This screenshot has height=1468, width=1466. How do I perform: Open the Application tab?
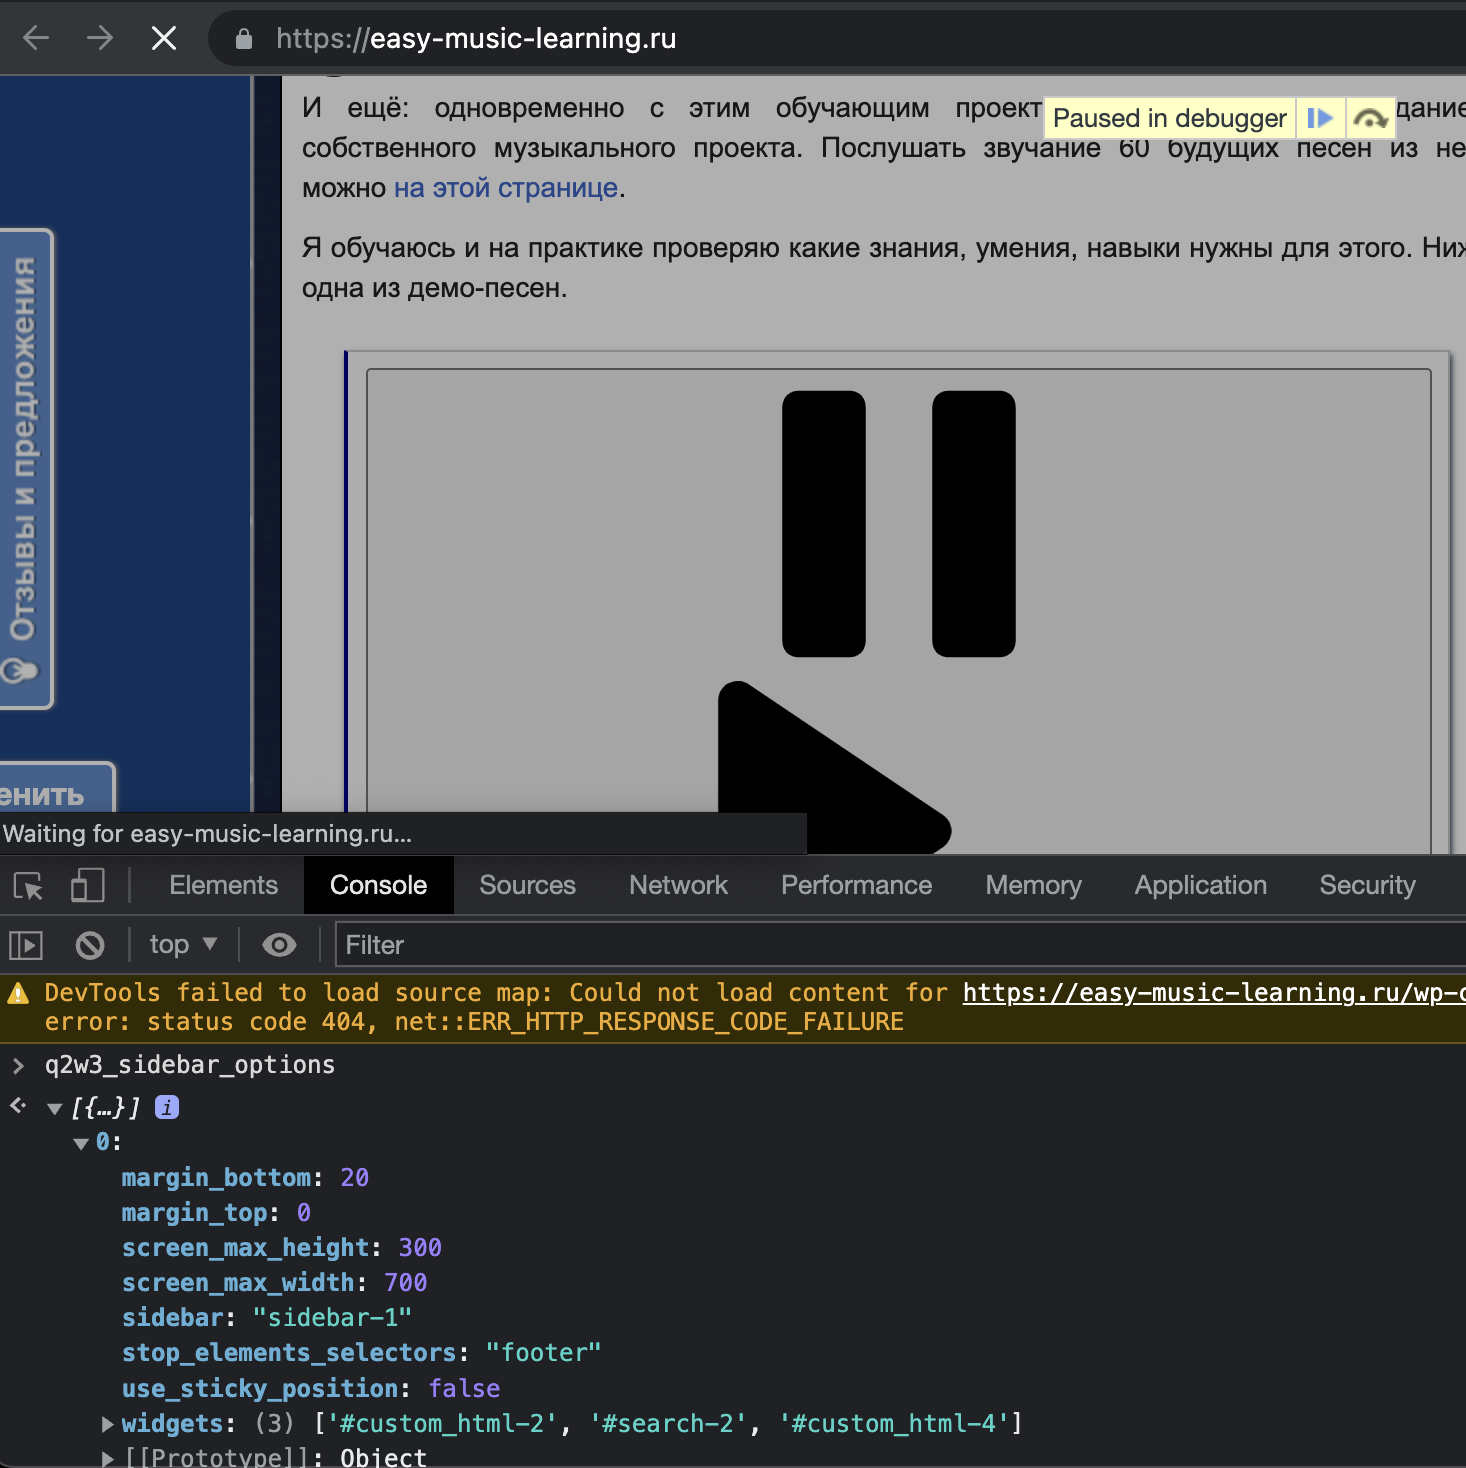pos(1201,885)
